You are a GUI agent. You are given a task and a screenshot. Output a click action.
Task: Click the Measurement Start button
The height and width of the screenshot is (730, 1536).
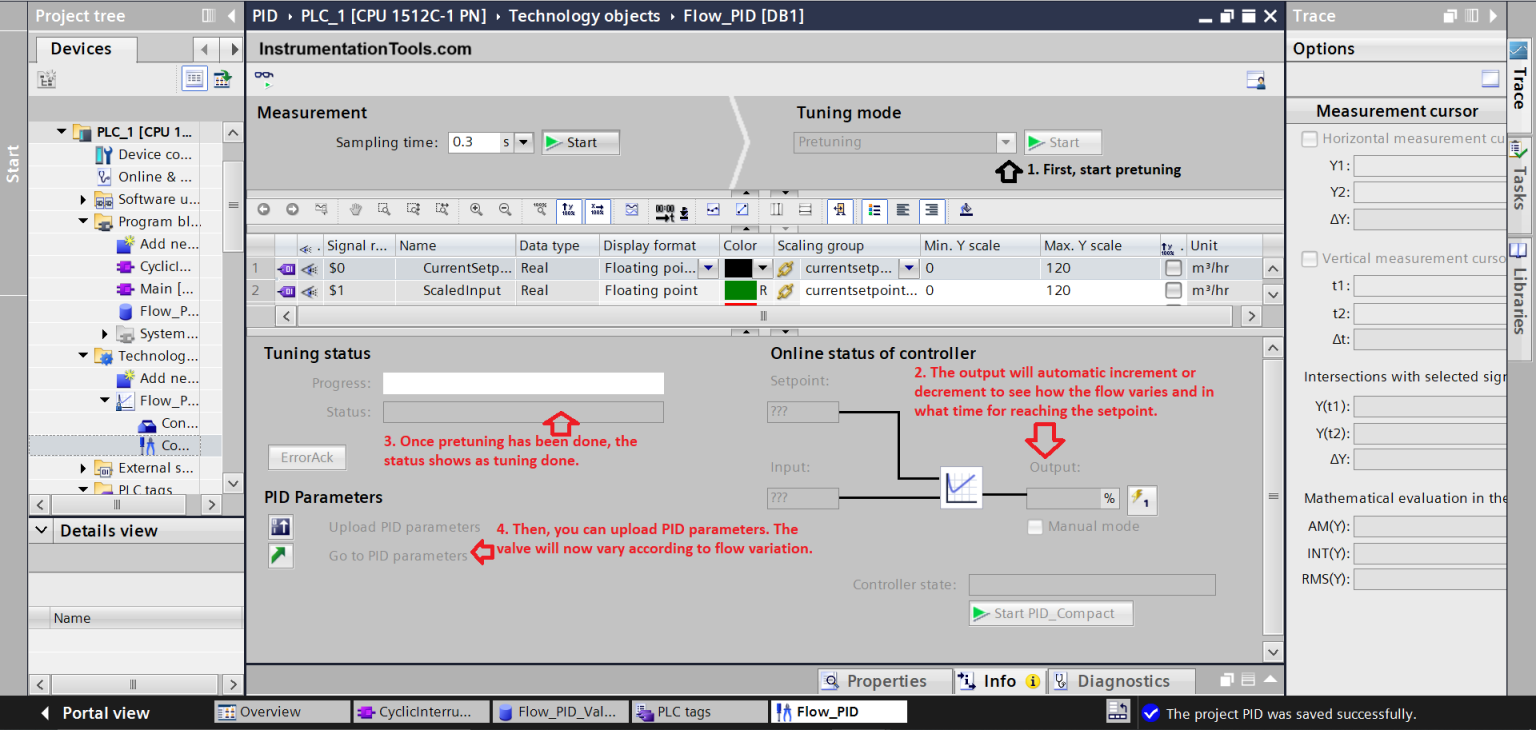pyautogui.click(x=581, y=143)
